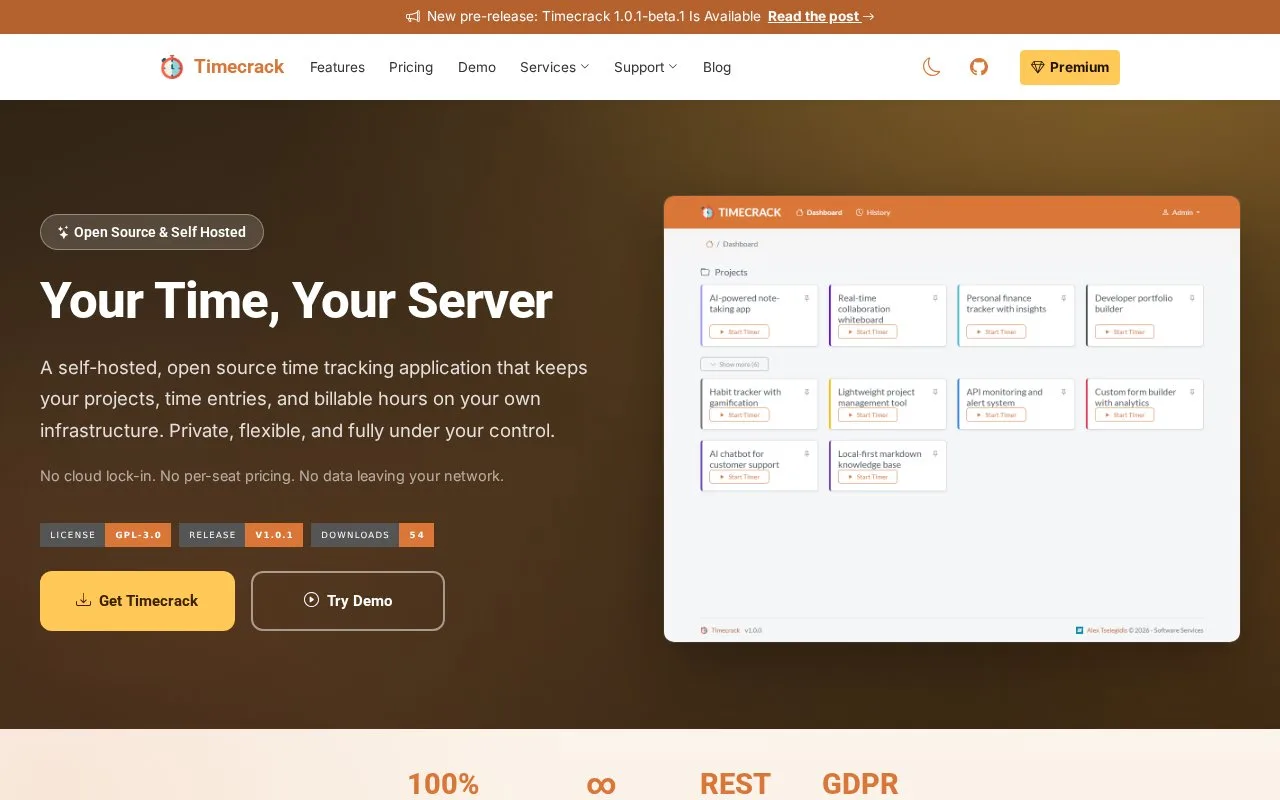Click the 'No cloud lock-in' tagline text
This screenshot has height=800, width=1280.
(x=272, y=476)
